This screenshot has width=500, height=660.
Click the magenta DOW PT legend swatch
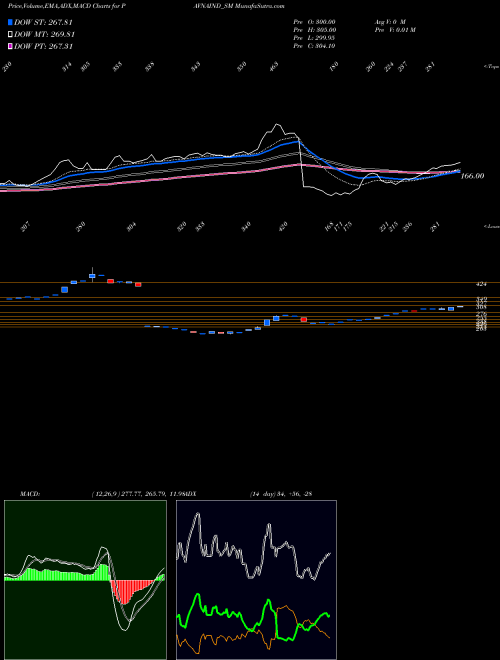point(10,46)
